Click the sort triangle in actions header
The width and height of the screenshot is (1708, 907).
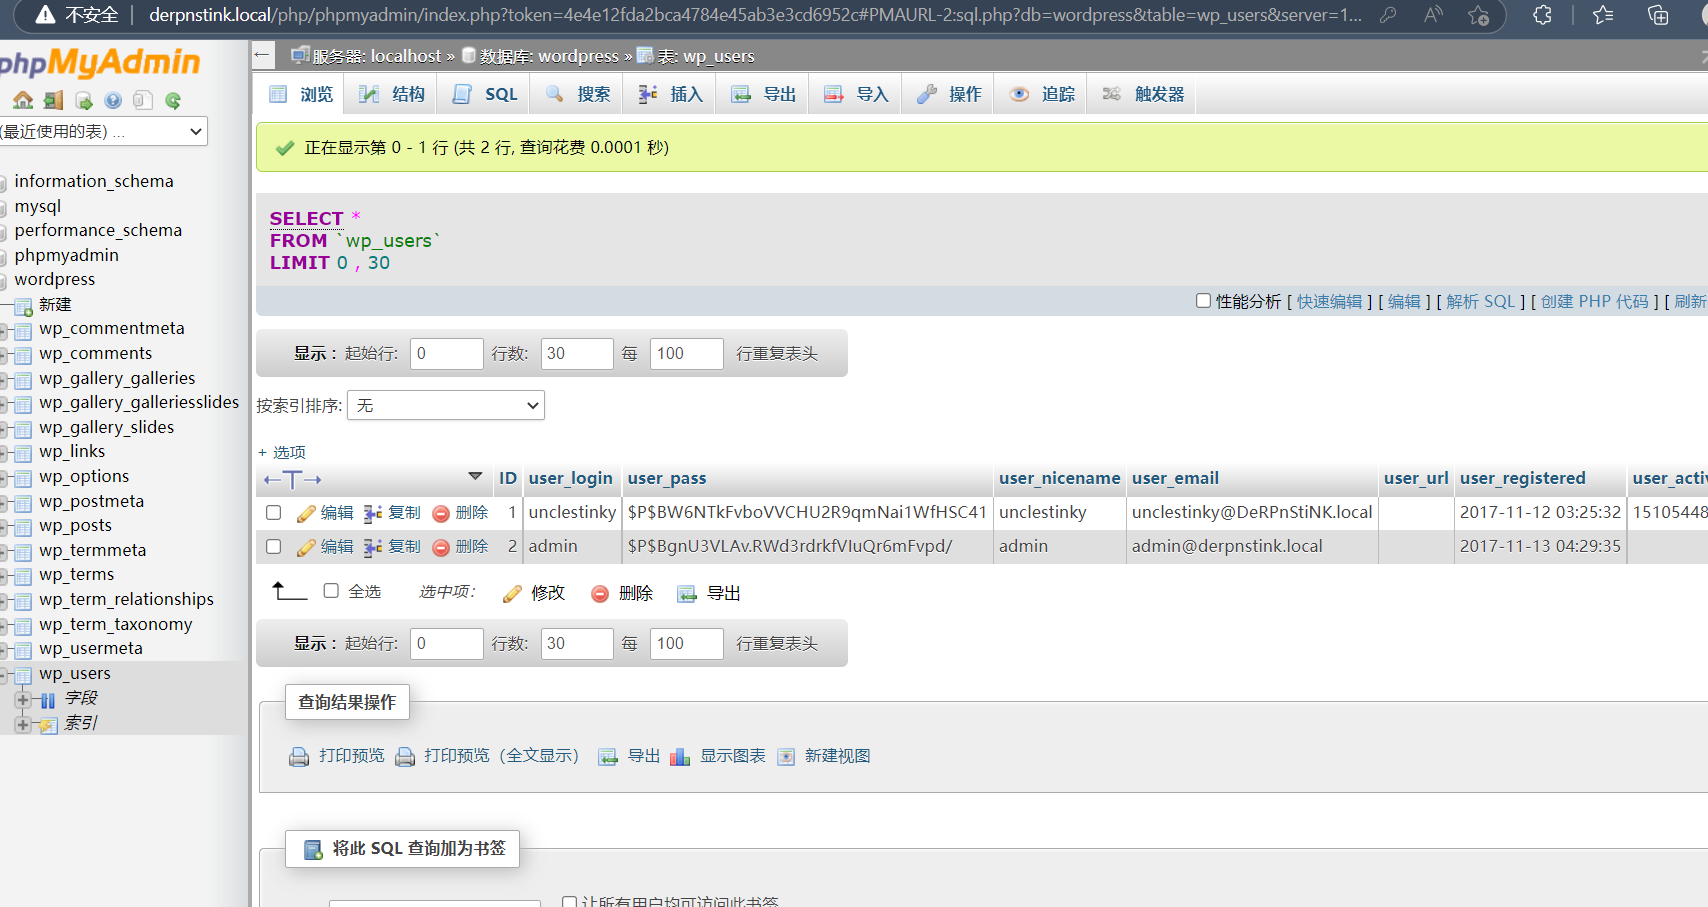pyautogui.click(x=475, y=476)
